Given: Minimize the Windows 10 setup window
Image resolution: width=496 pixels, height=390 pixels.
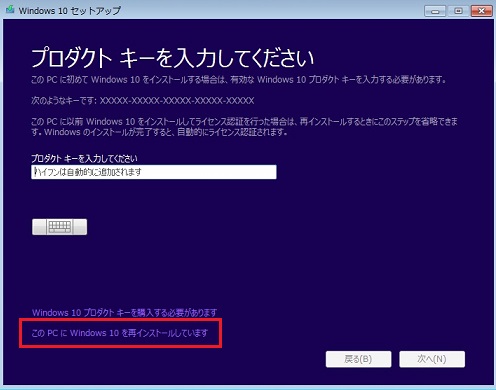Looking at the screenshot, I should (x=435, y=11).
